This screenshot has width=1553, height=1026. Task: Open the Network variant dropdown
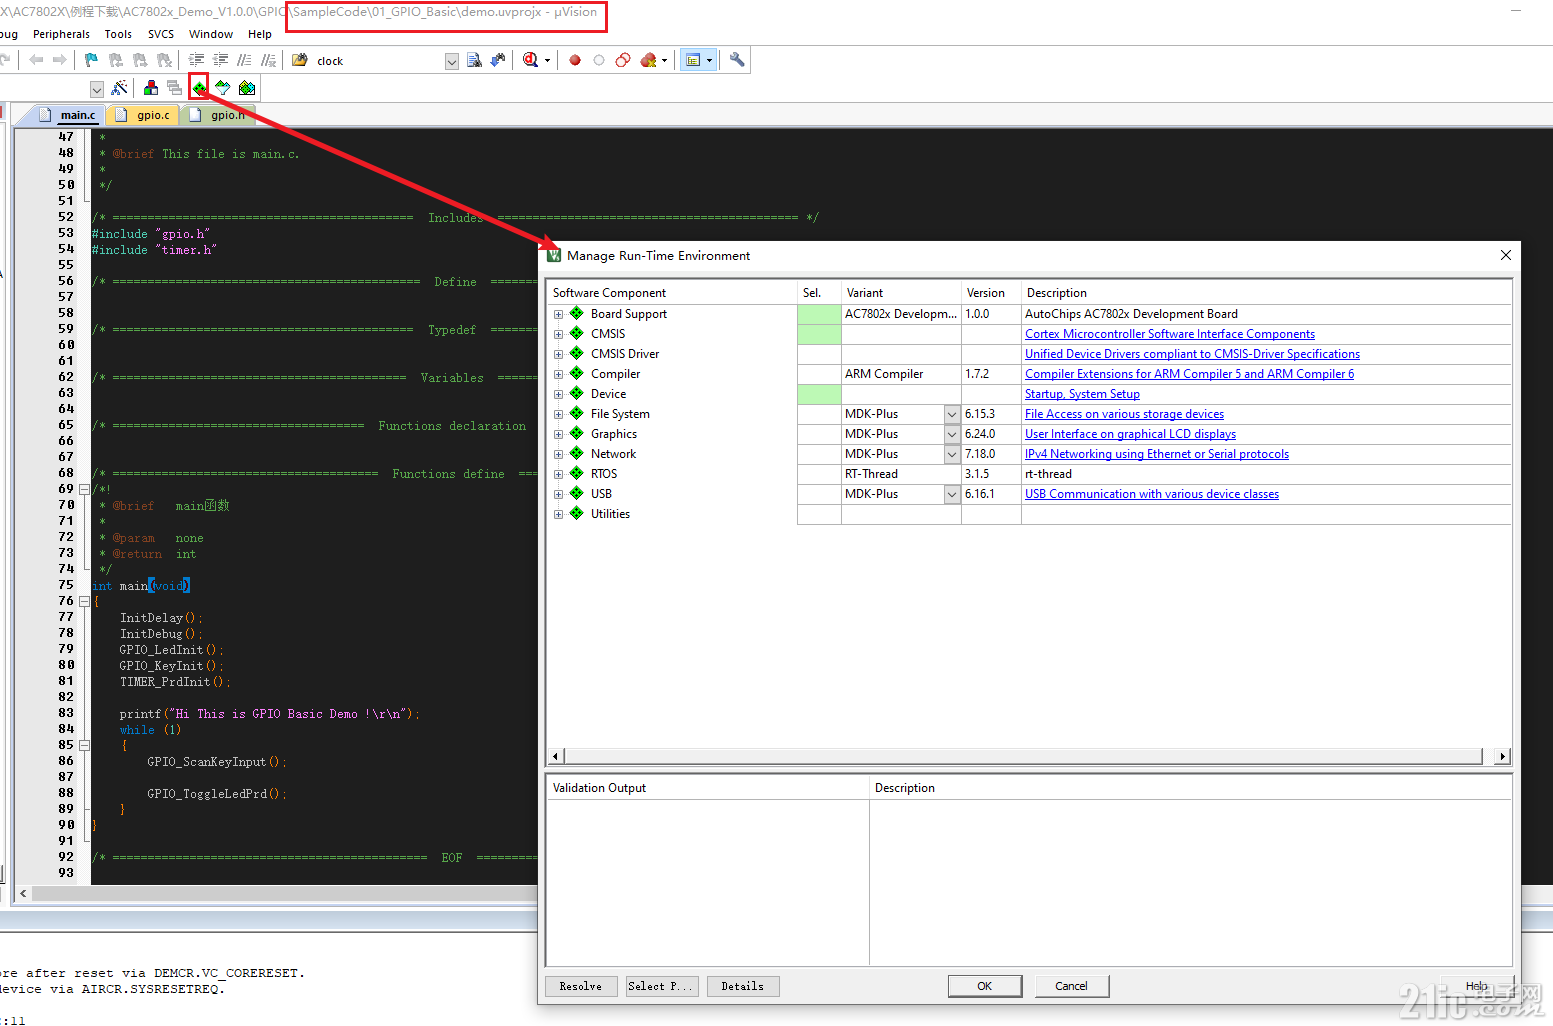point(952,454)
